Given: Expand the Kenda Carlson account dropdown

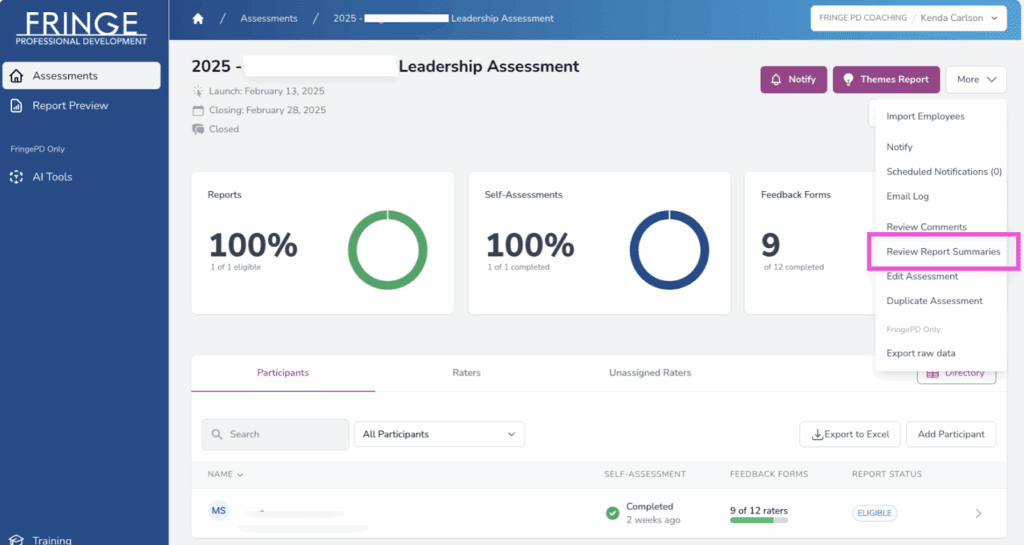Looking at the screenshot, I should [x=909, y=18].
